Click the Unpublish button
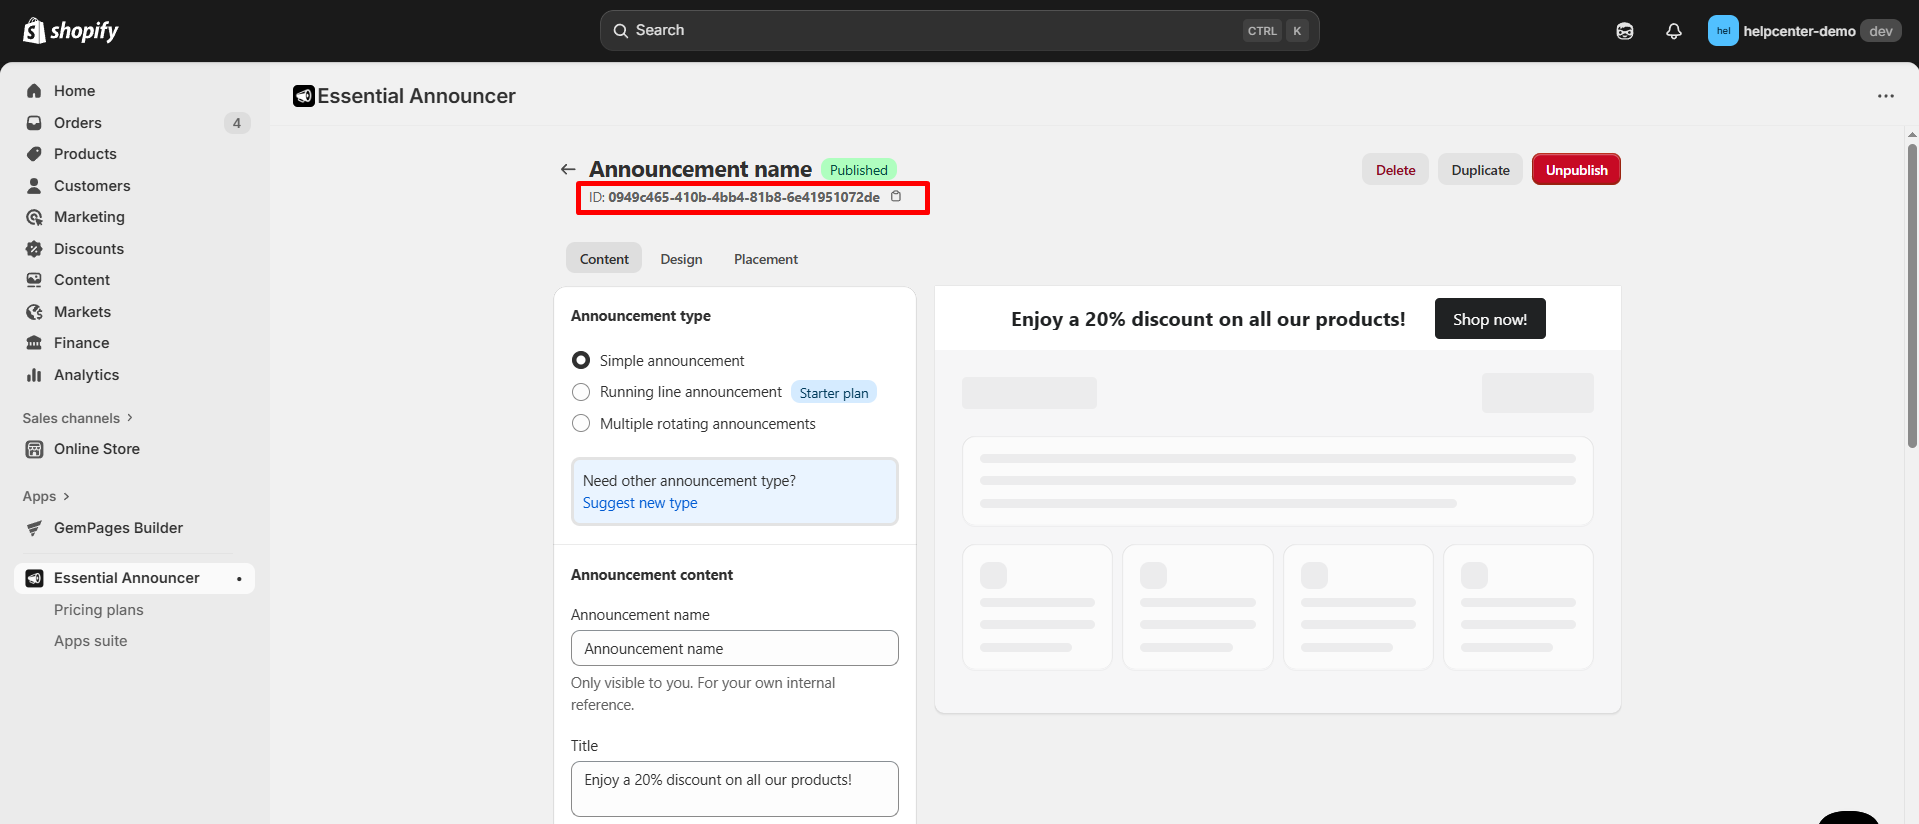 (x=1575, y=170)
